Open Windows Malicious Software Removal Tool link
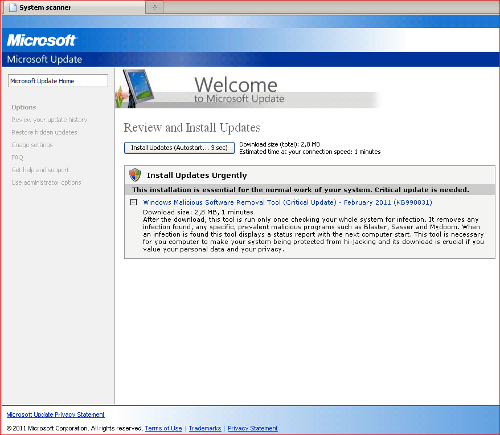Viewport: 500px width, 435px height. point(287,202)
